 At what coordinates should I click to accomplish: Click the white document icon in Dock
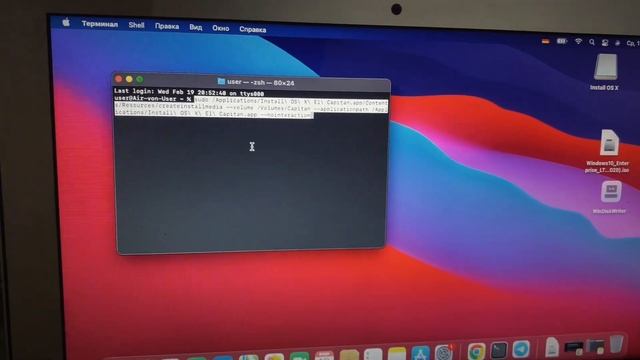point(552,347)
